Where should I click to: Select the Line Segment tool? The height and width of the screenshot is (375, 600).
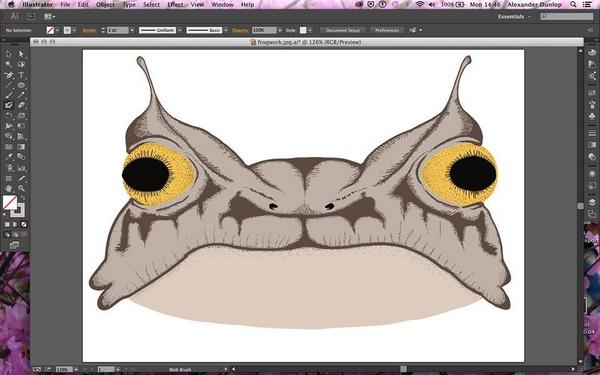(8, 85)
